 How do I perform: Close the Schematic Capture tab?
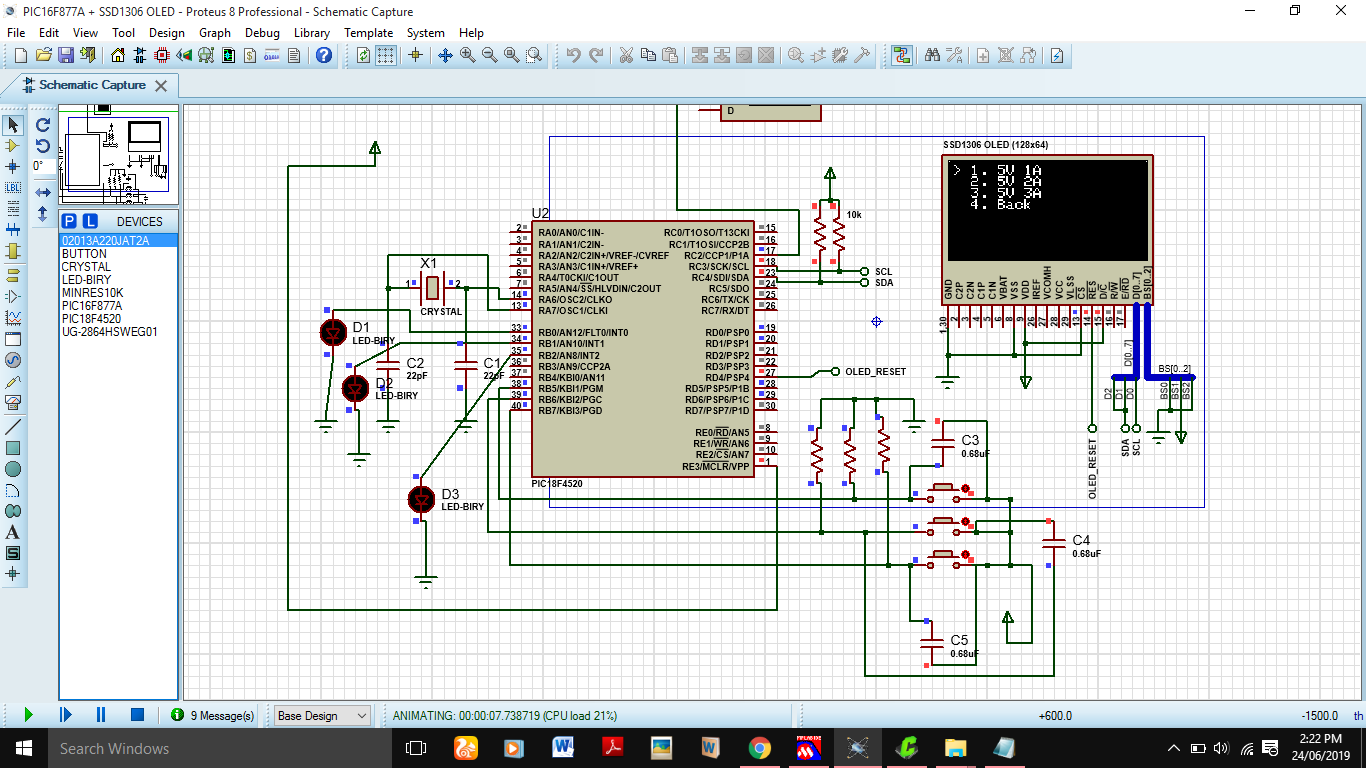point(160,85)
